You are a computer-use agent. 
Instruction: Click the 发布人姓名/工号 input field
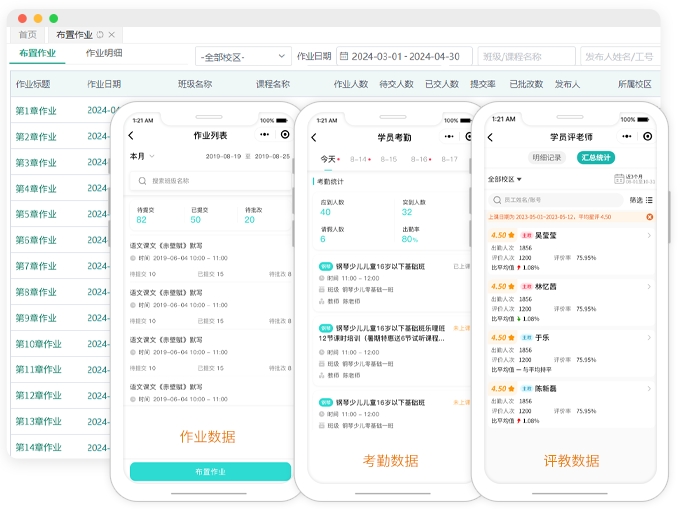click(x=621, y=56)
